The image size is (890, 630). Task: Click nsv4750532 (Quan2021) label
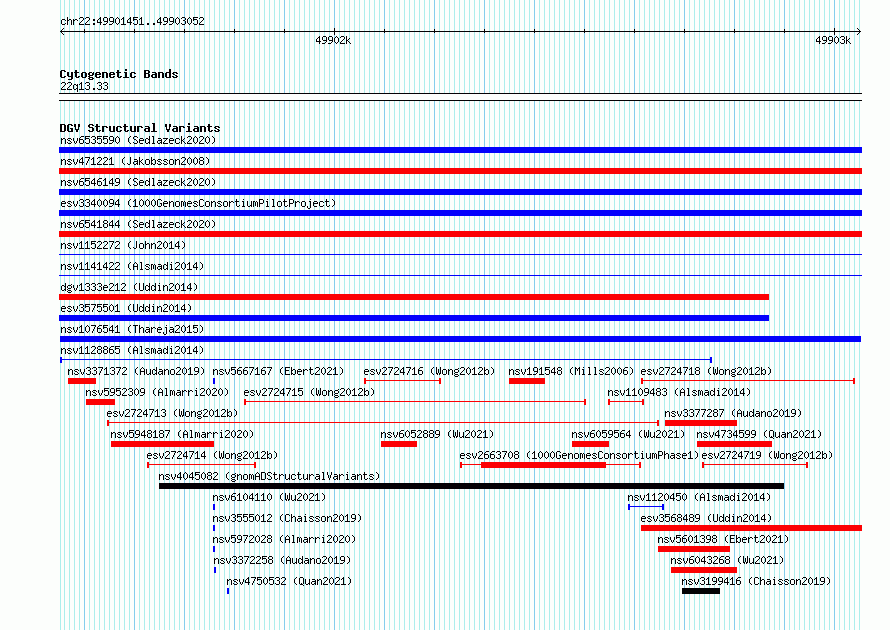[x=289, y=581]
